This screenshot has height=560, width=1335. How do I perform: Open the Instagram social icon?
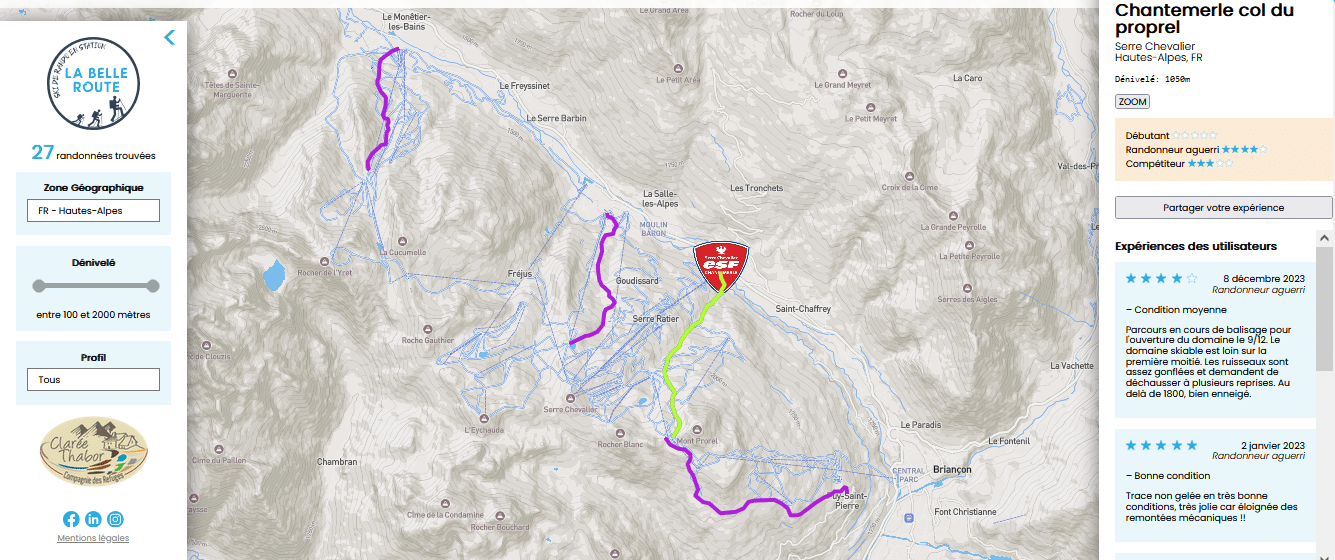click(116, 519)
